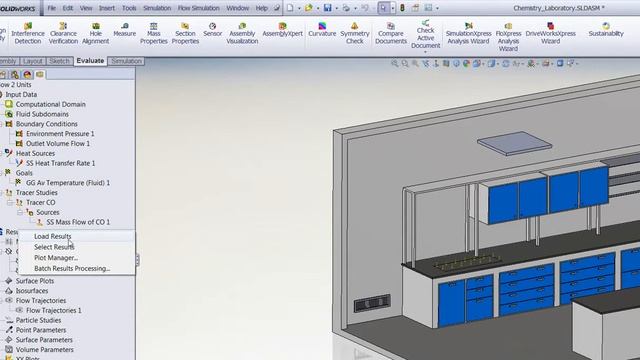The width and height of the screenshot is (640, 360).
Task: Open the View menu
Action: [x=86, y=8]
